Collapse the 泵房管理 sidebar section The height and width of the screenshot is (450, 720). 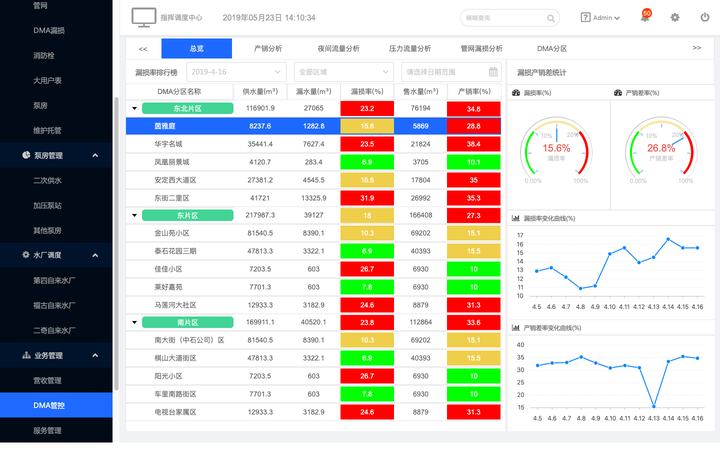95,155
